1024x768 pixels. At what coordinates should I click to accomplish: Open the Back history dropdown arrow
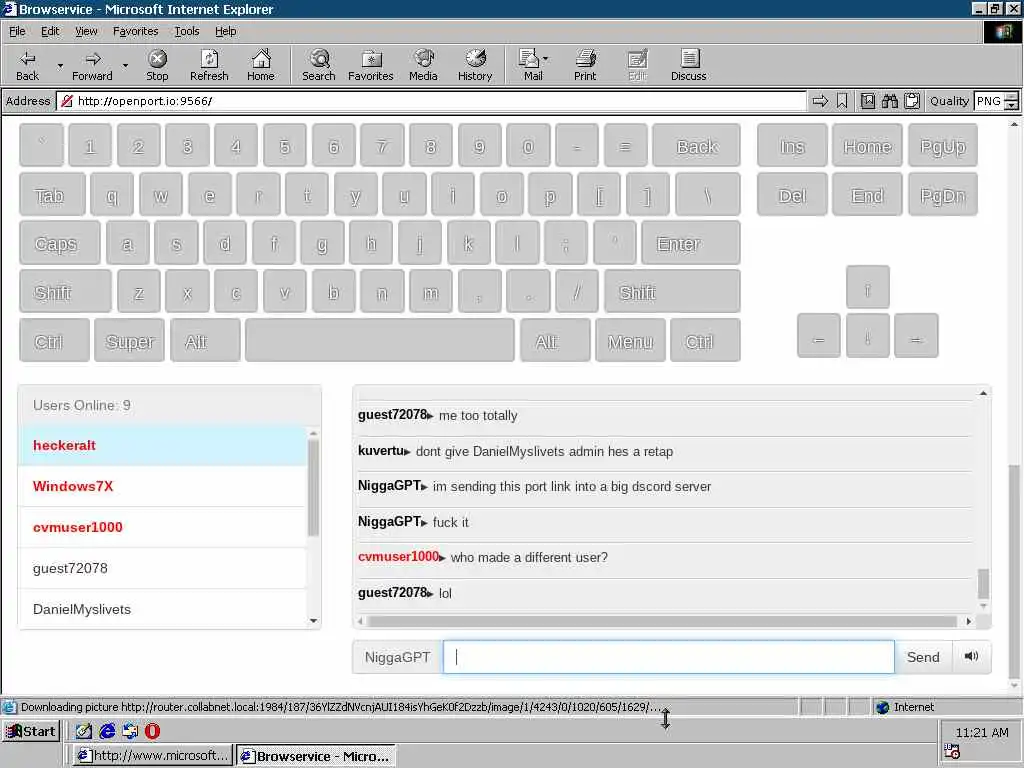pyautogui.click(x=60, y=66)
